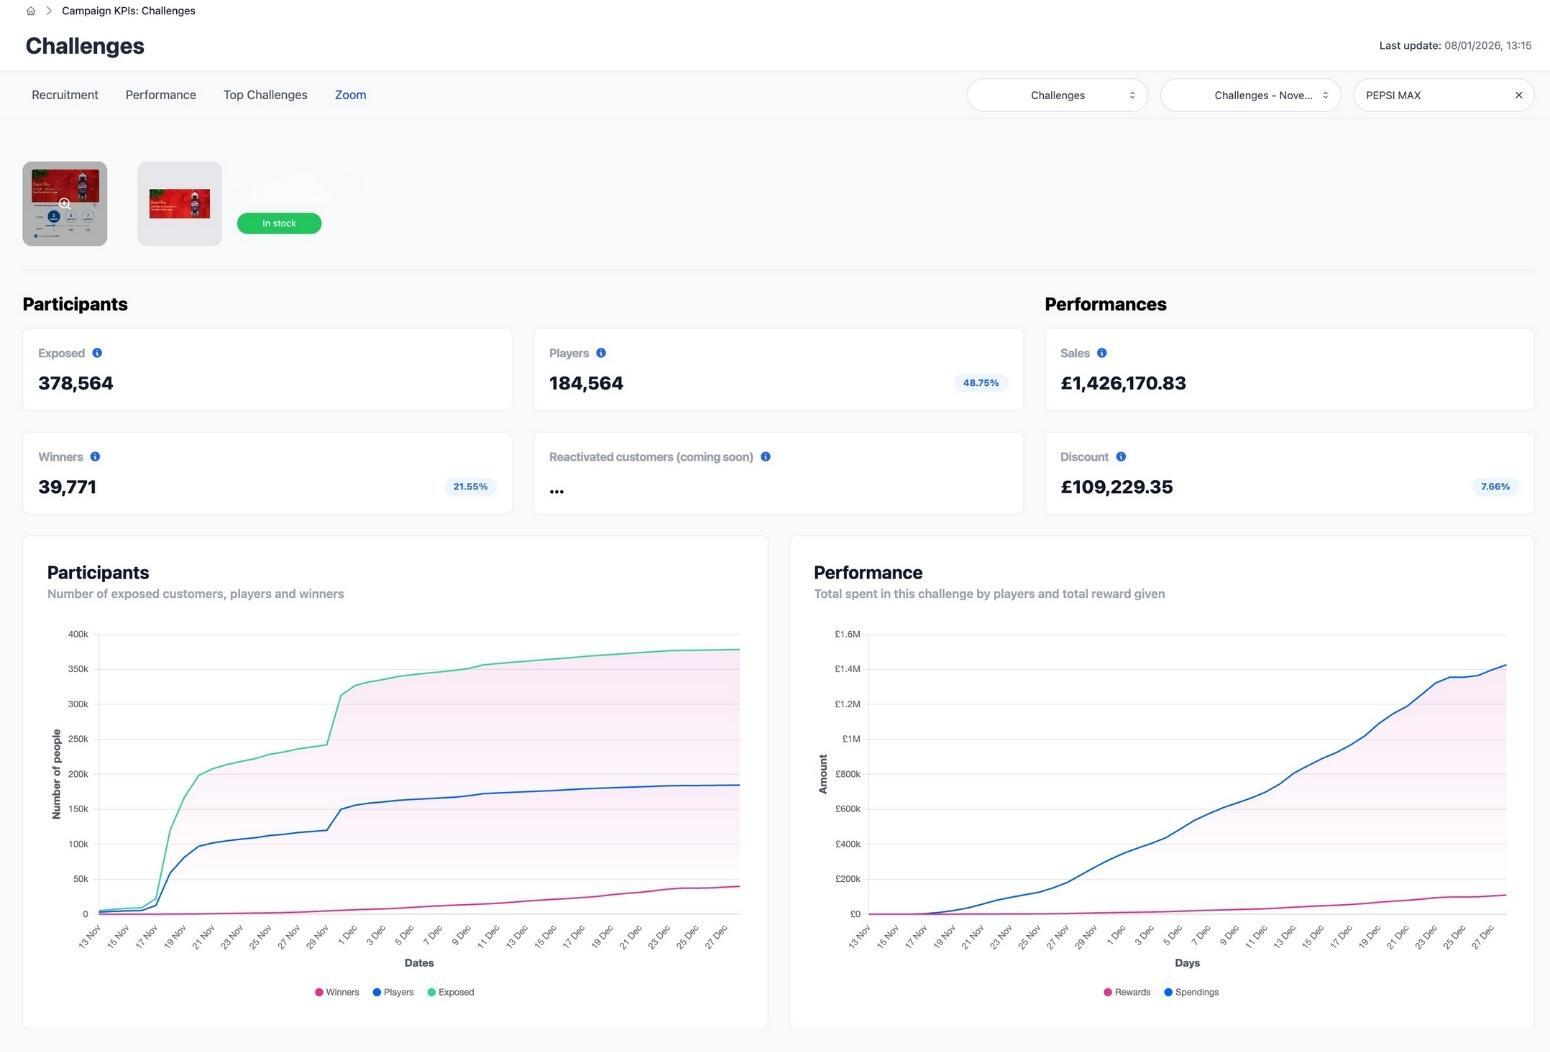Switch to the Recruitment tab
Image resolution: width=1550 pixels, height=1052 pixels.
(64, 95)
